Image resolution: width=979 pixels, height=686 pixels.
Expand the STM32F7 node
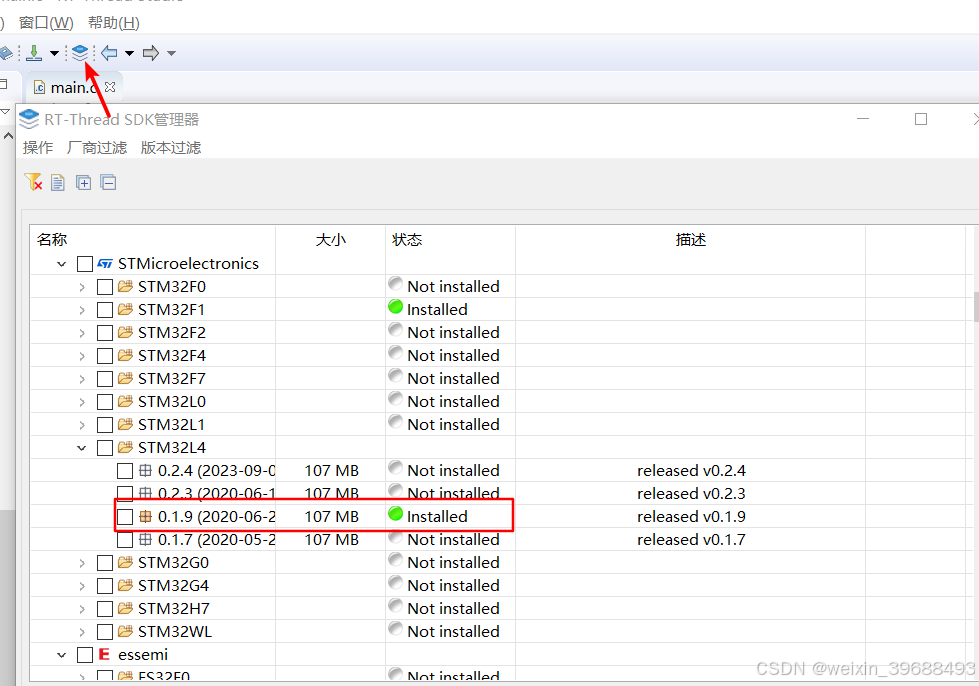click(x=82, y=379)
